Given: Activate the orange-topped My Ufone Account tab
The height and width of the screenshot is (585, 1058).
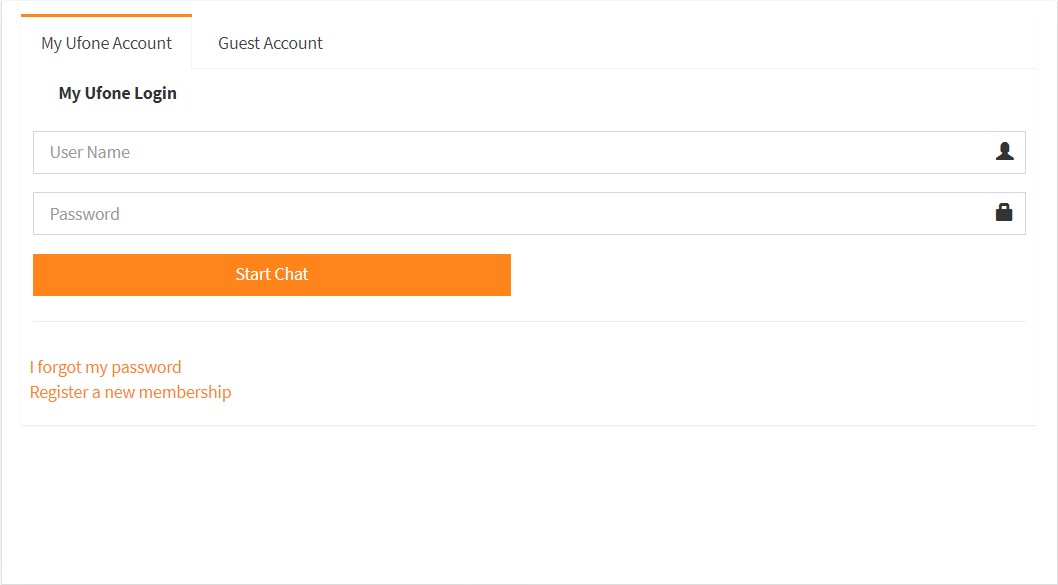Looking at the screenshot, I should [x=107, y=43].
